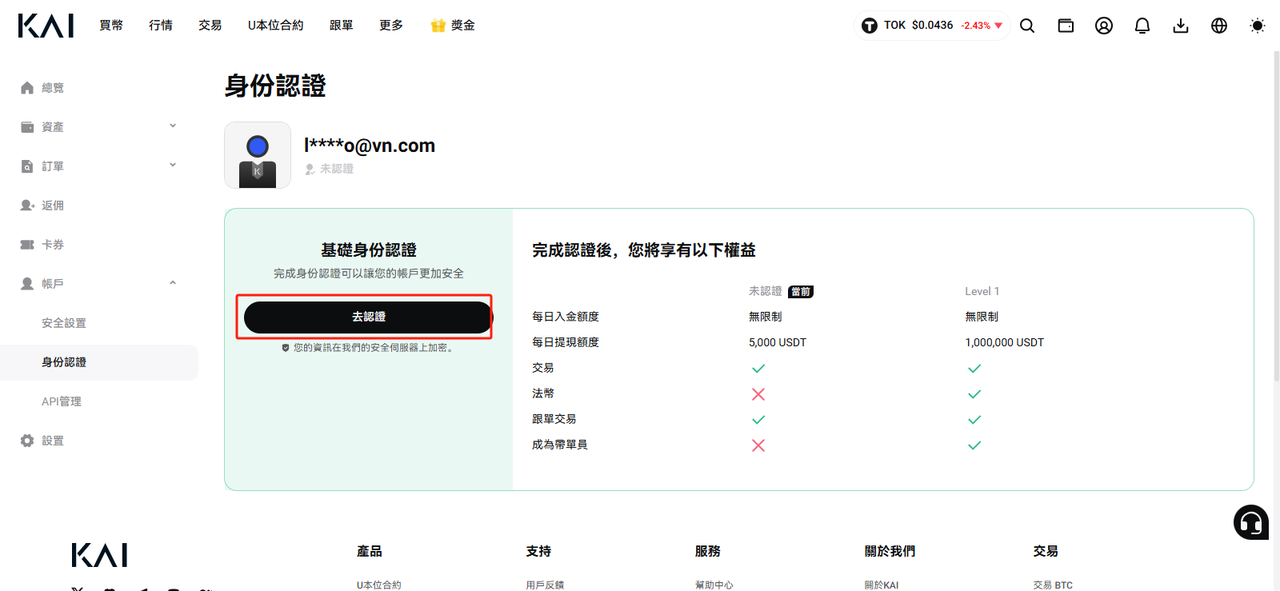1280x591 pixels.
Task: Select 卡券 in the sidebar
Action: [53, 244]
